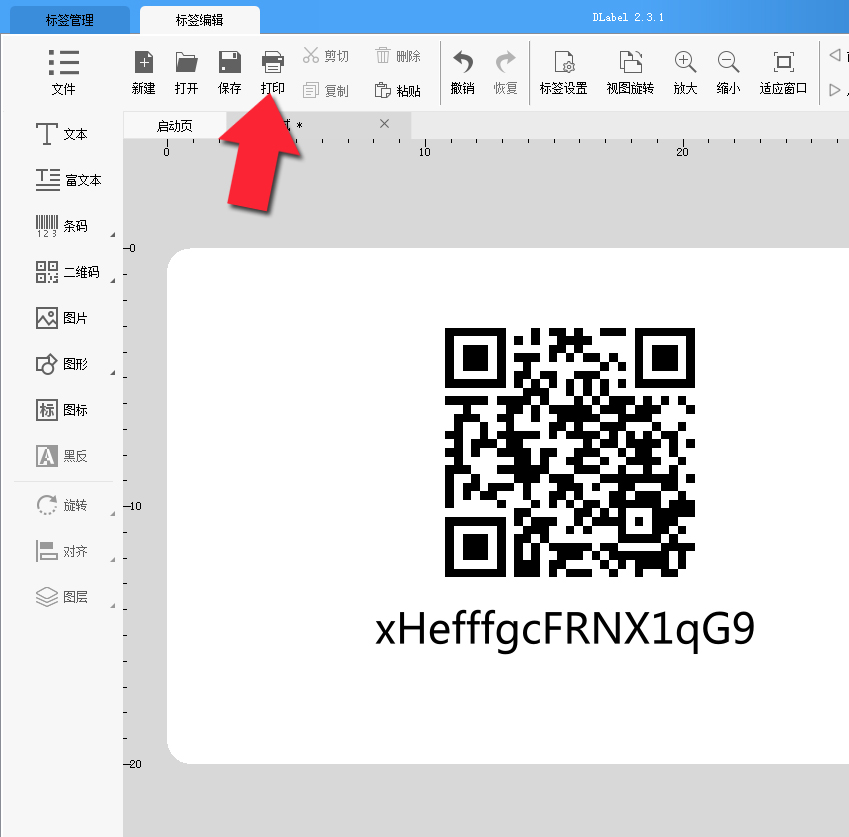This screenshot has width=849, height=837.
Task: Insert an image with 图片 tool
Action: point(61,318)
